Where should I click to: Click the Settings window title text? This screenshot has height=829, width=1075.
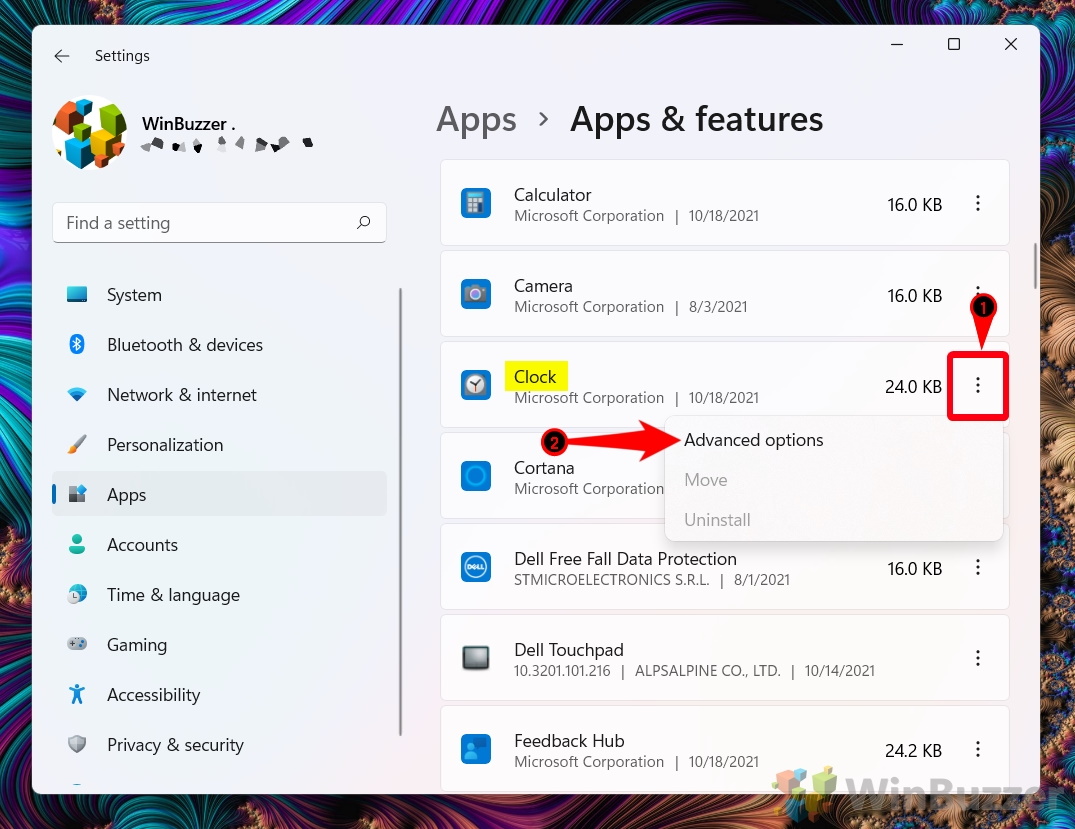pos(122,56)
